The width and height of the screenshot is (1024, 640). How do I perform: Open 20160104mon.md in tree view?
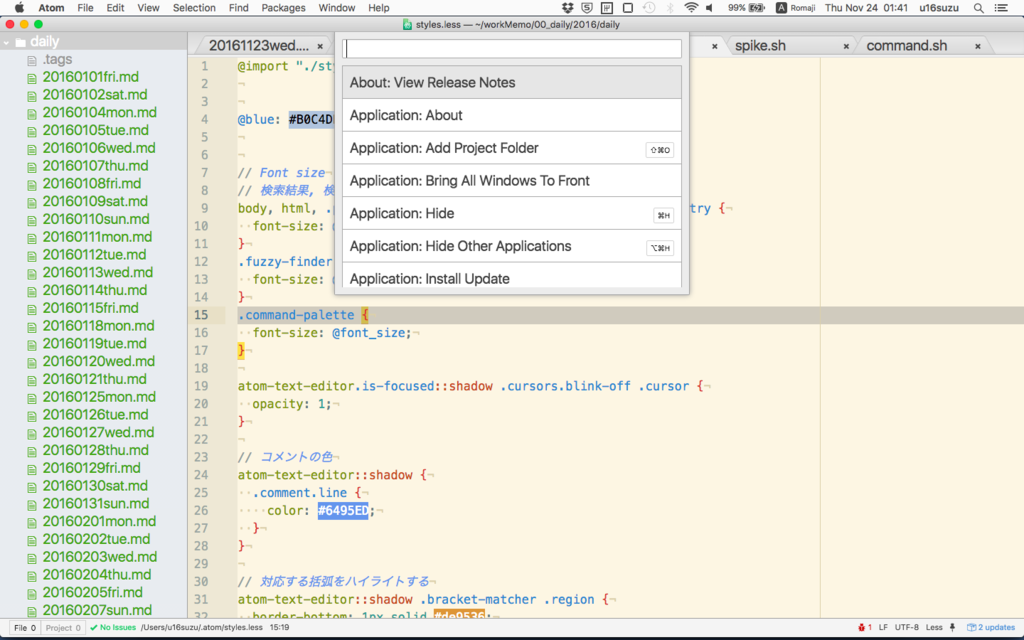point(99,112)
